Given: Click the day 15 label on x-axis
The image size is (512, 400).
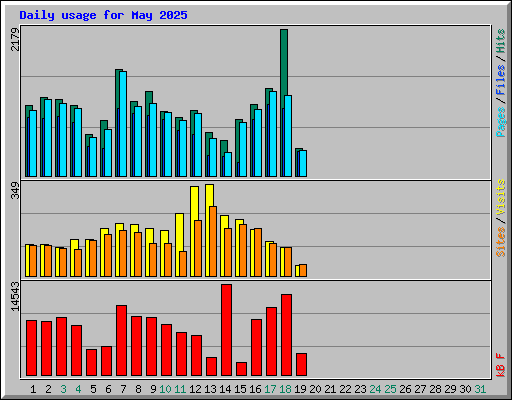Looking at the screenshot, I should 240,389.
